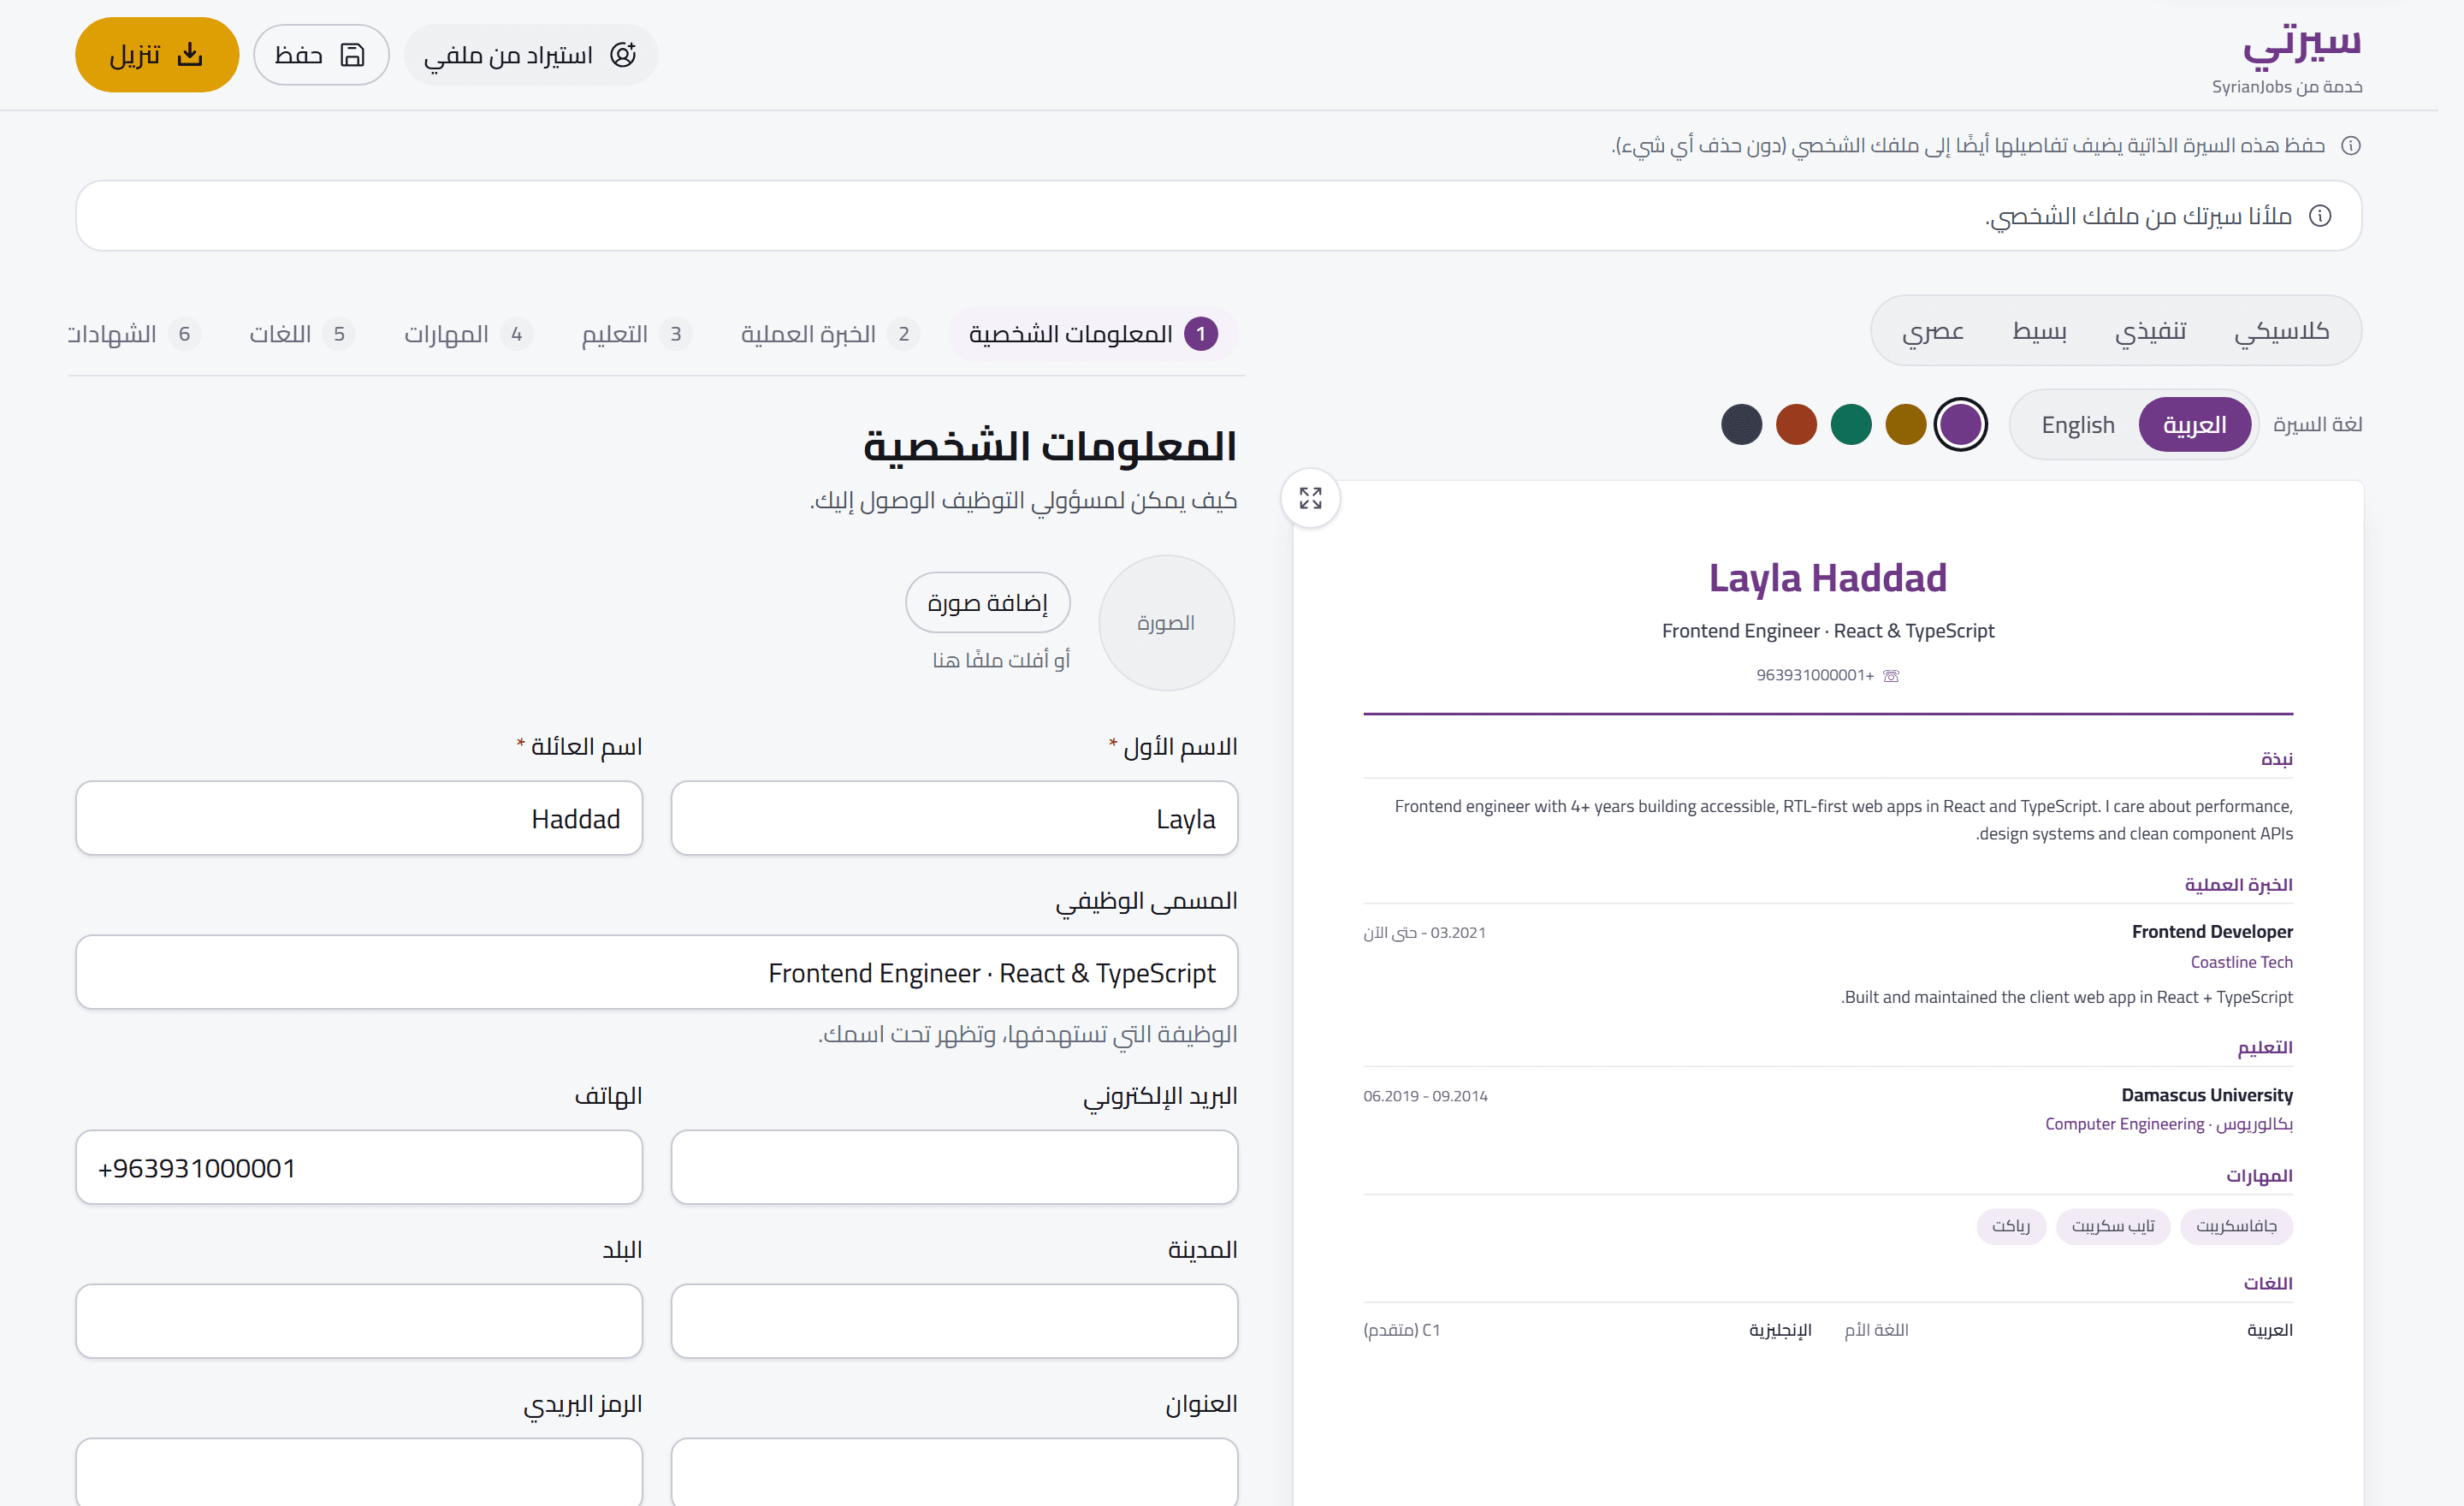This screenshot has height=1506, width=2464.
Task: Click the تنزيل download button
Action: [x=157, y=55]
